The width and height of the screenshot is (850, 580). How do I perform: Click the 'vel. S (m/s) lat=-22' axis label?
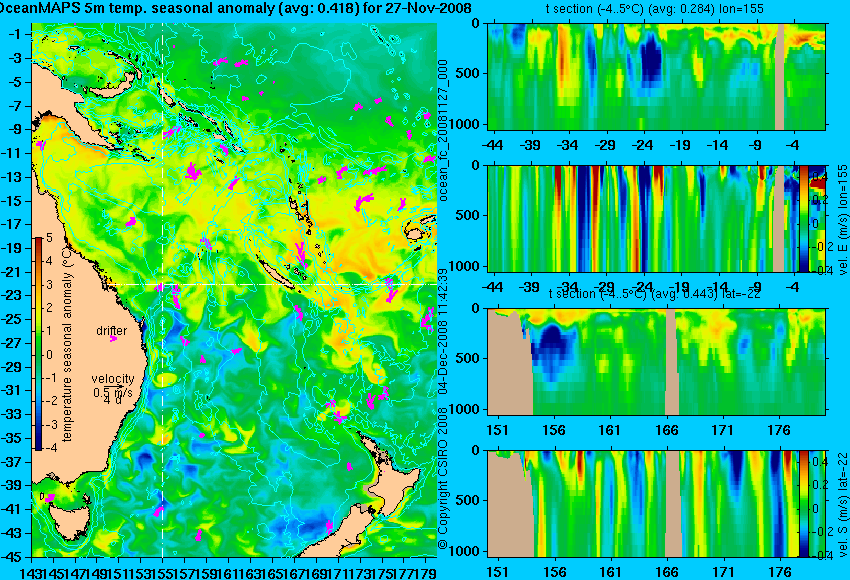[x=842, y=504]
